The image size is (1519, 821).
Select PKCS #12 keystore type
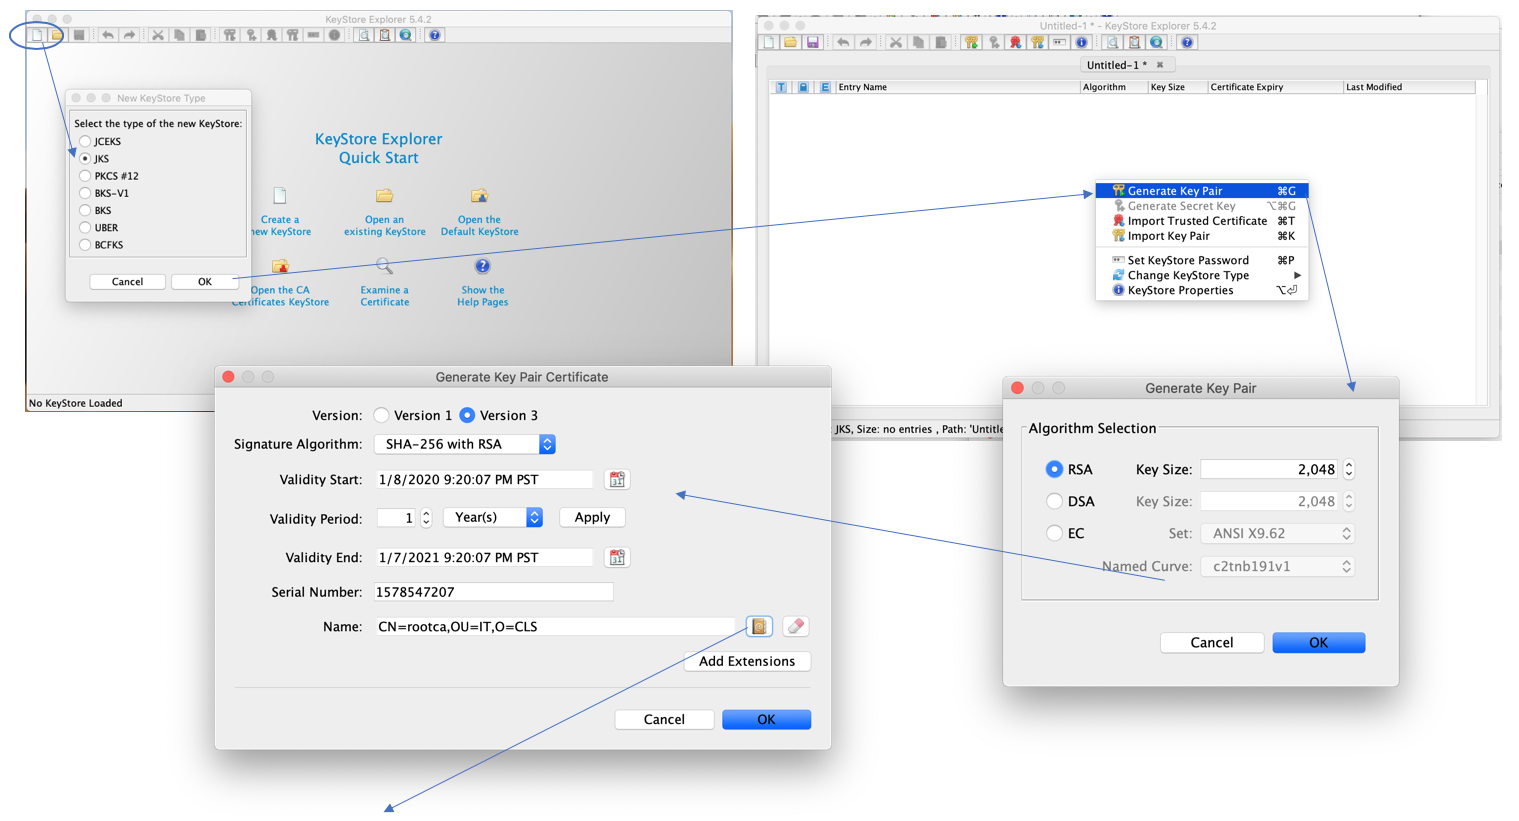(85, 176)
